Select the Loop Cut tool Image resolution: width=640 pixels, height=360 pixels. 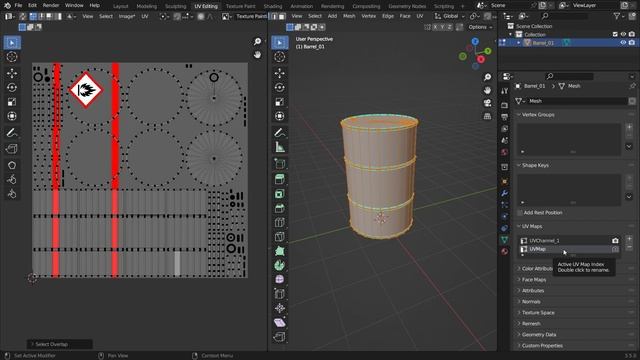point(280,222)
